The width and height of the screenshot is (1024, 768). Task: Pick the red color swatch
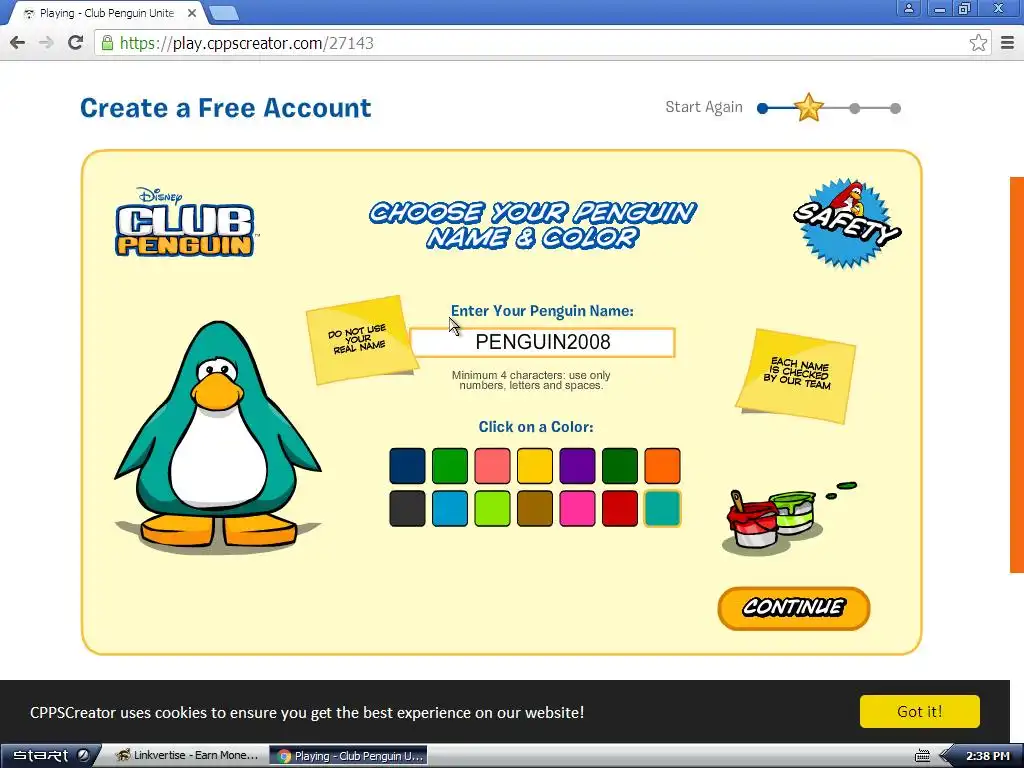click(x=620, y=508)
